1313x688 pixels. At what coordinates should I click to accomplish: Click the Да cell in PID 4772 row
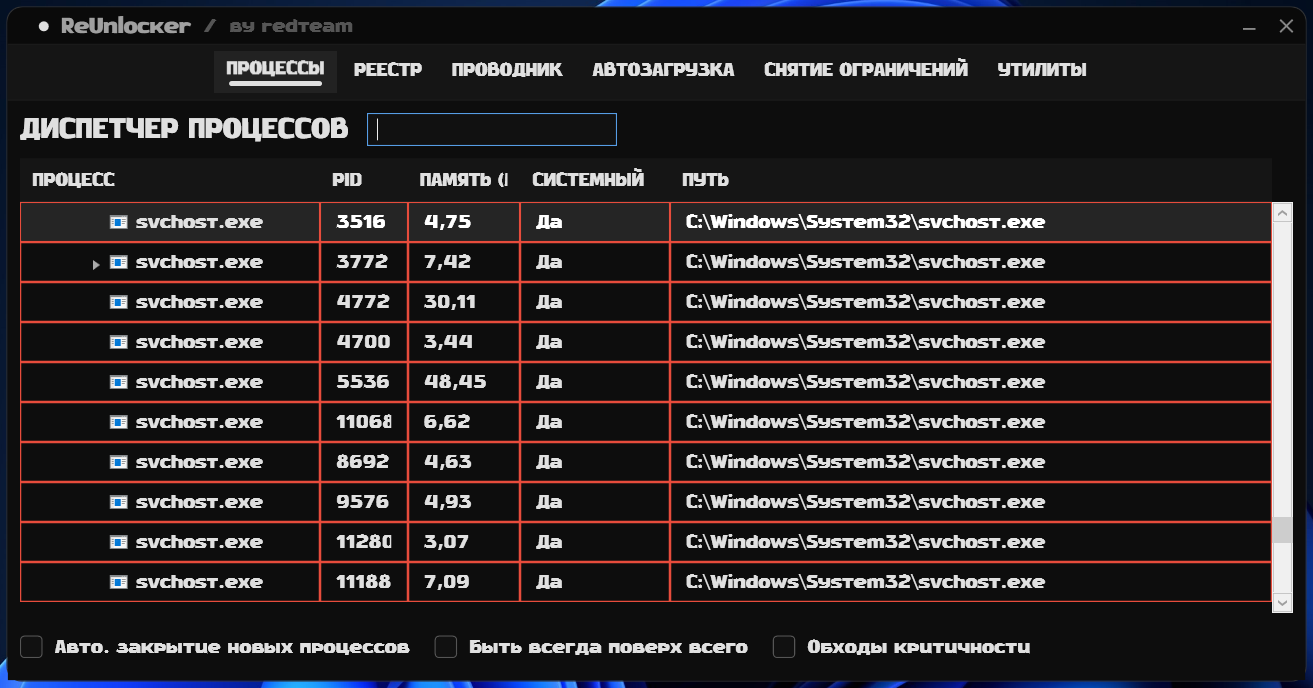[x=595, y=302]
